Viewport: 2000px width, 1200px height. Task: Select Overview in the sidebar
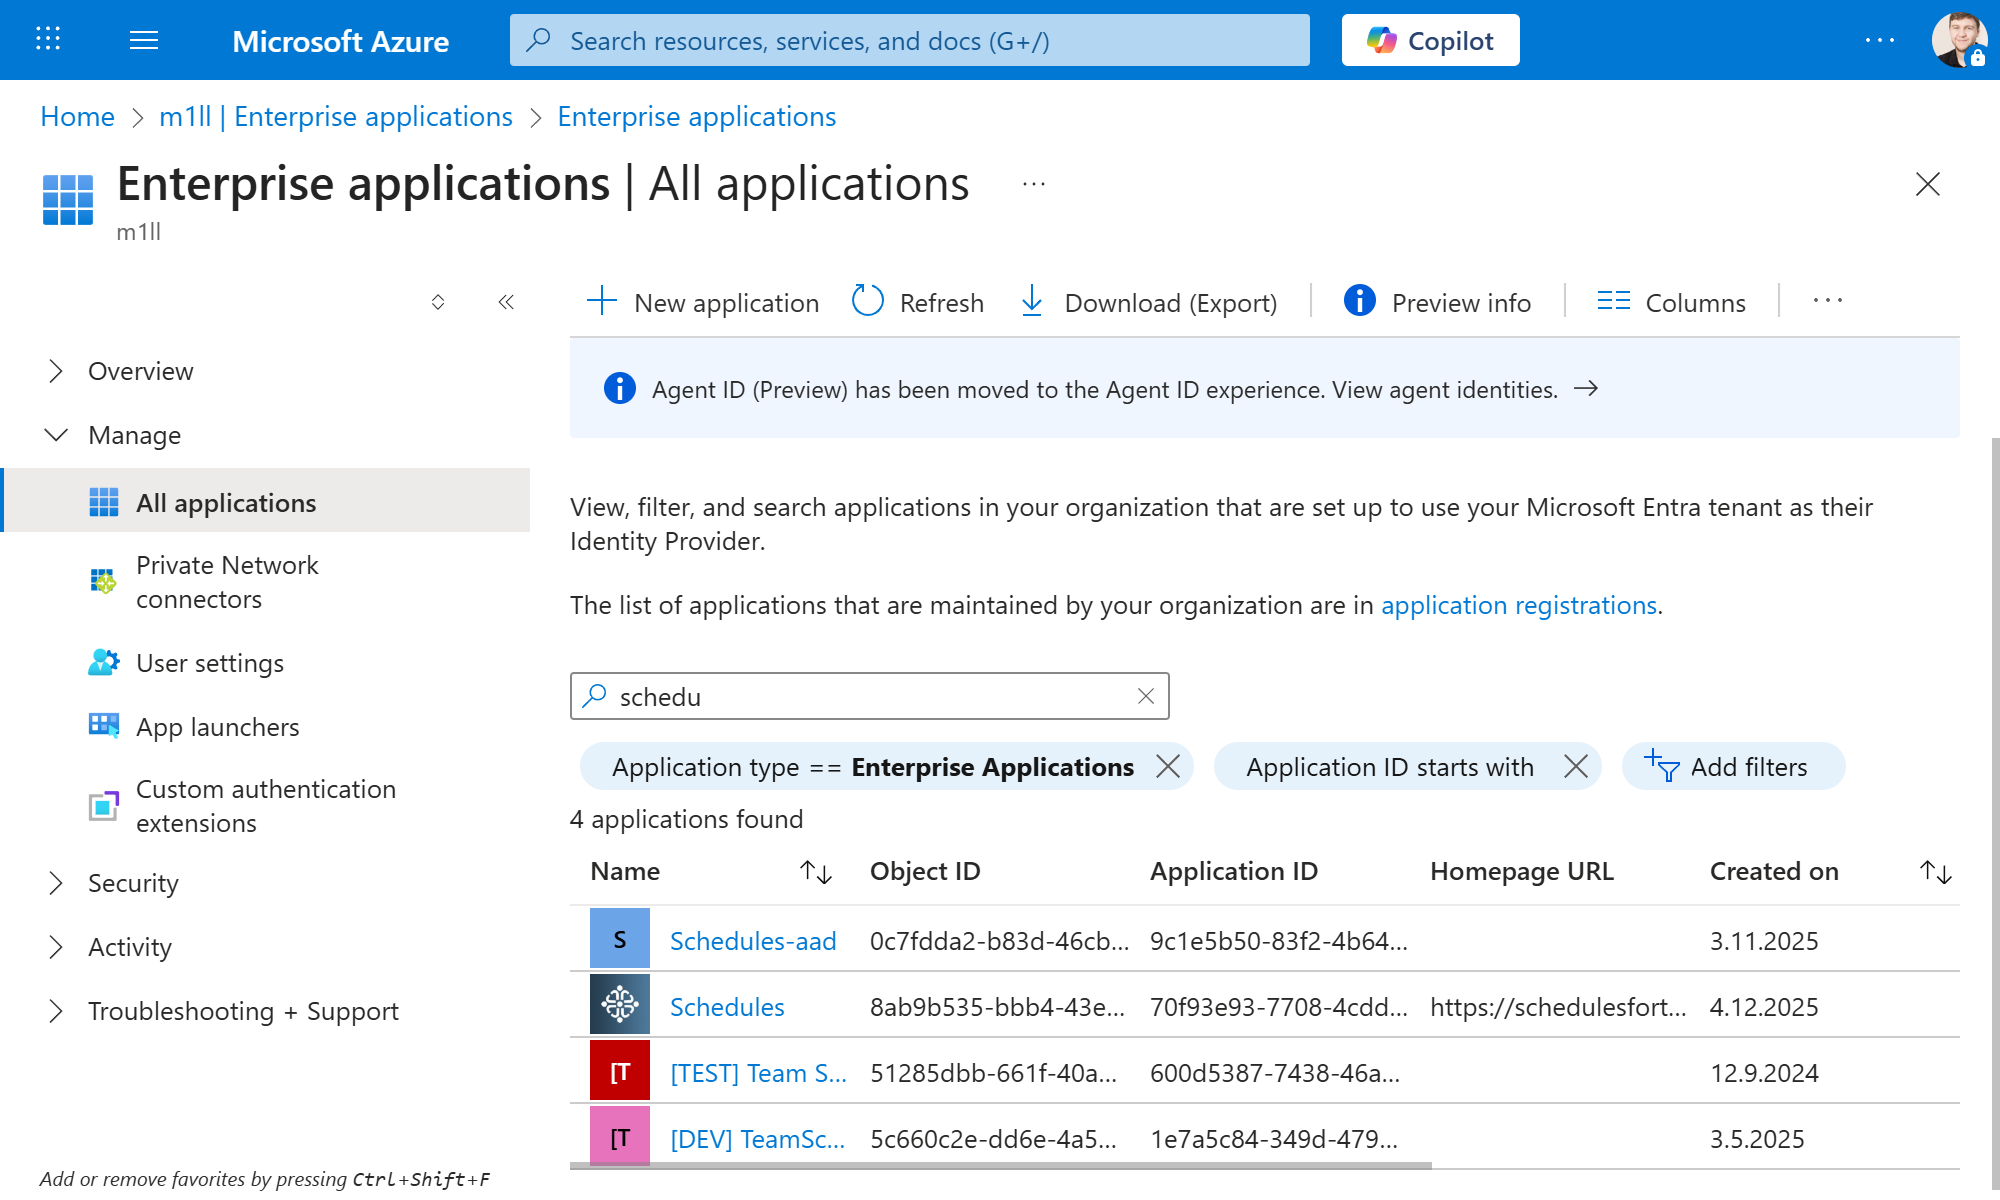click(x=140, y=371)
